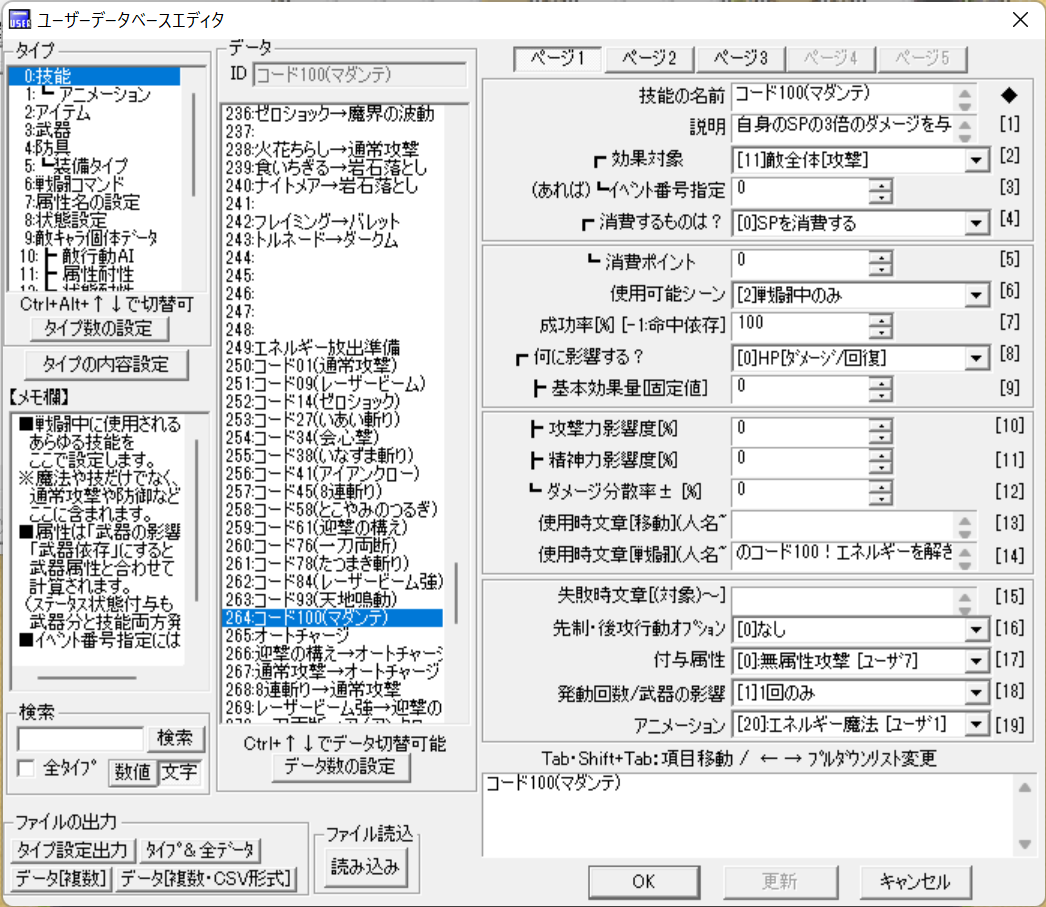Increase the イベント番号指定 value with the spinner
Image resolution: width=1046 pixels, height=907 pixels.
pos(881,185)
